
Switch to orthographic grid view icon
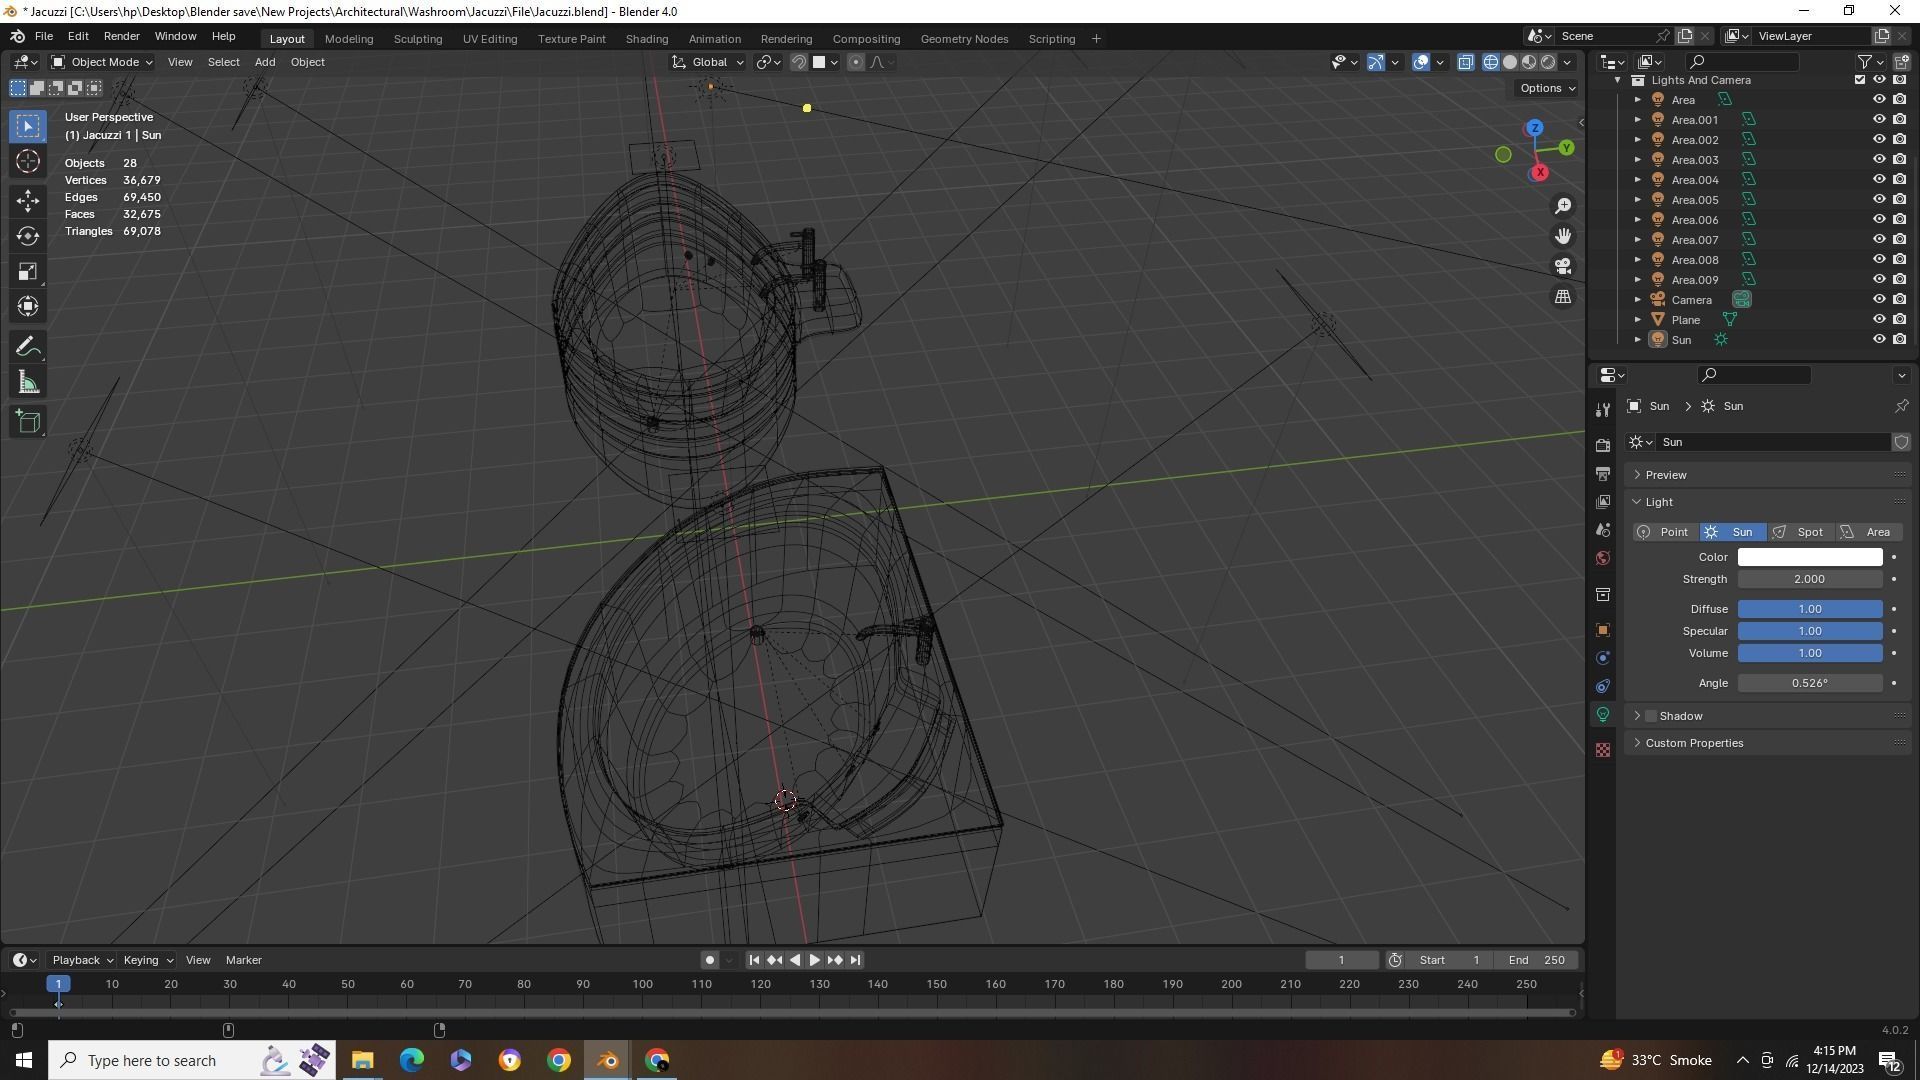tap(1562, 297)
